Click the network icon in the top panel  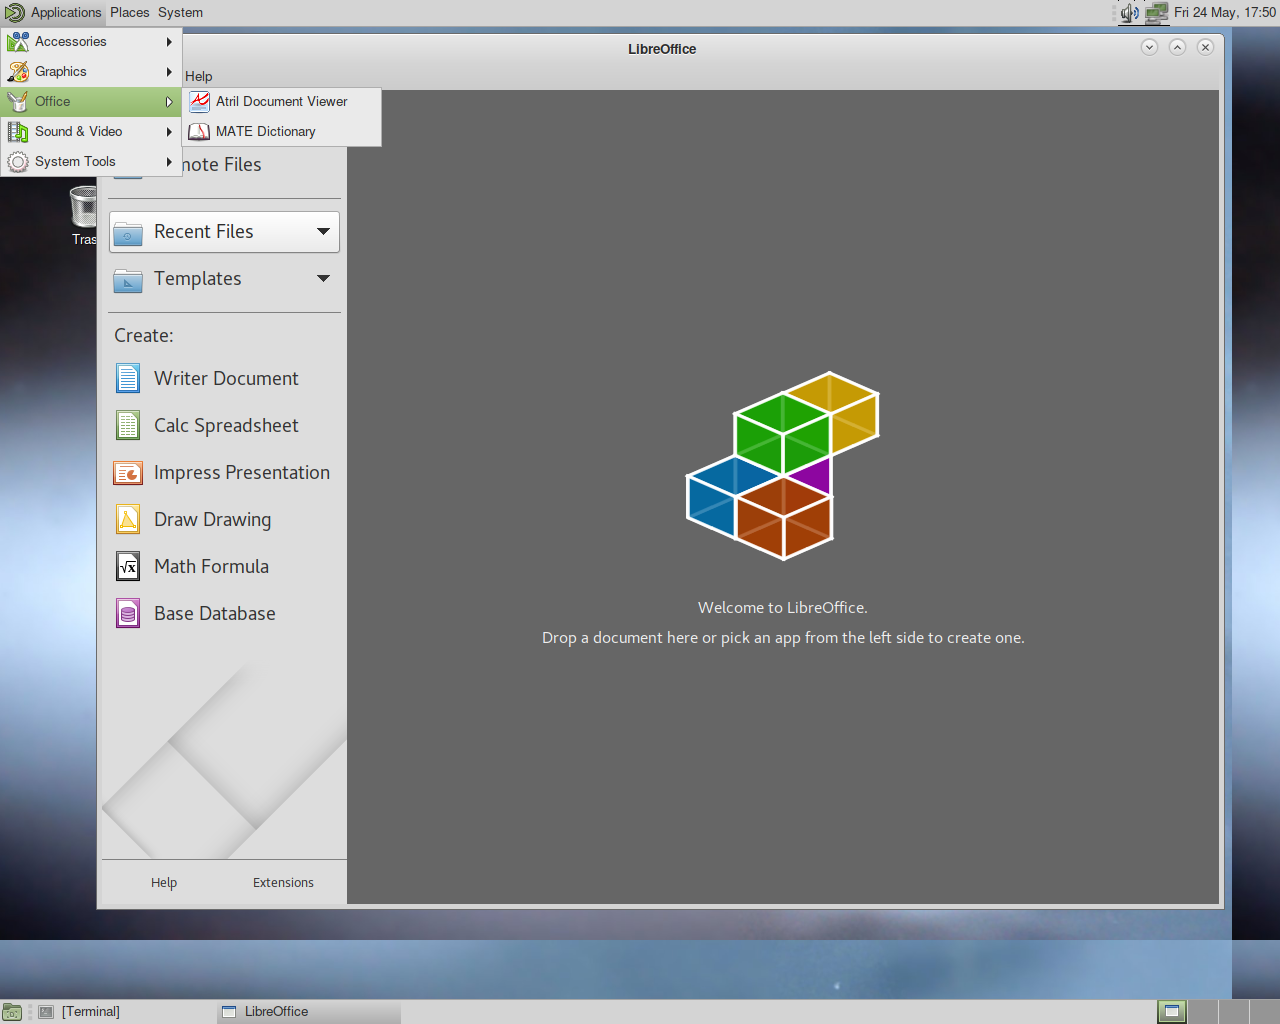click(1157, 13)
